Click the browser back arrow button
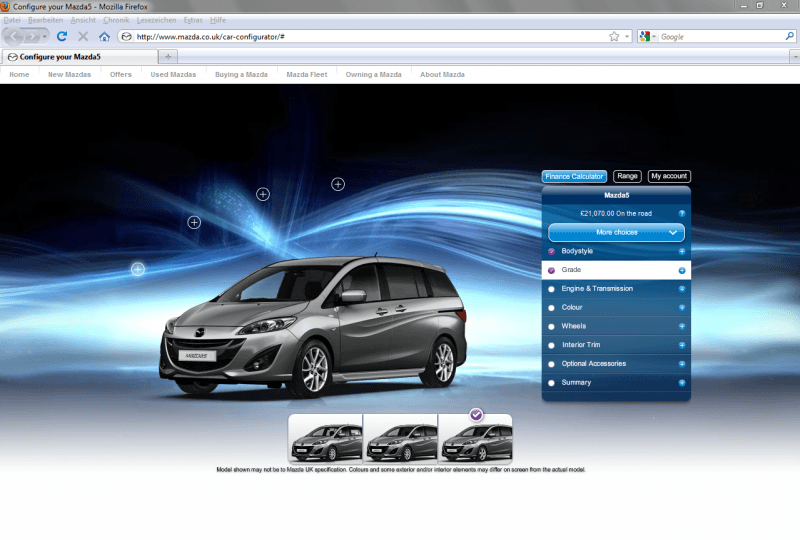Screen dimensions: 800x540 click(13, 37)
